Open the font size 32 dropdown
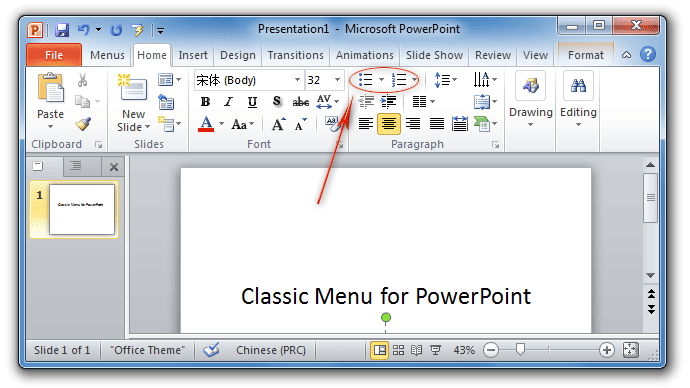 point(337,80)
